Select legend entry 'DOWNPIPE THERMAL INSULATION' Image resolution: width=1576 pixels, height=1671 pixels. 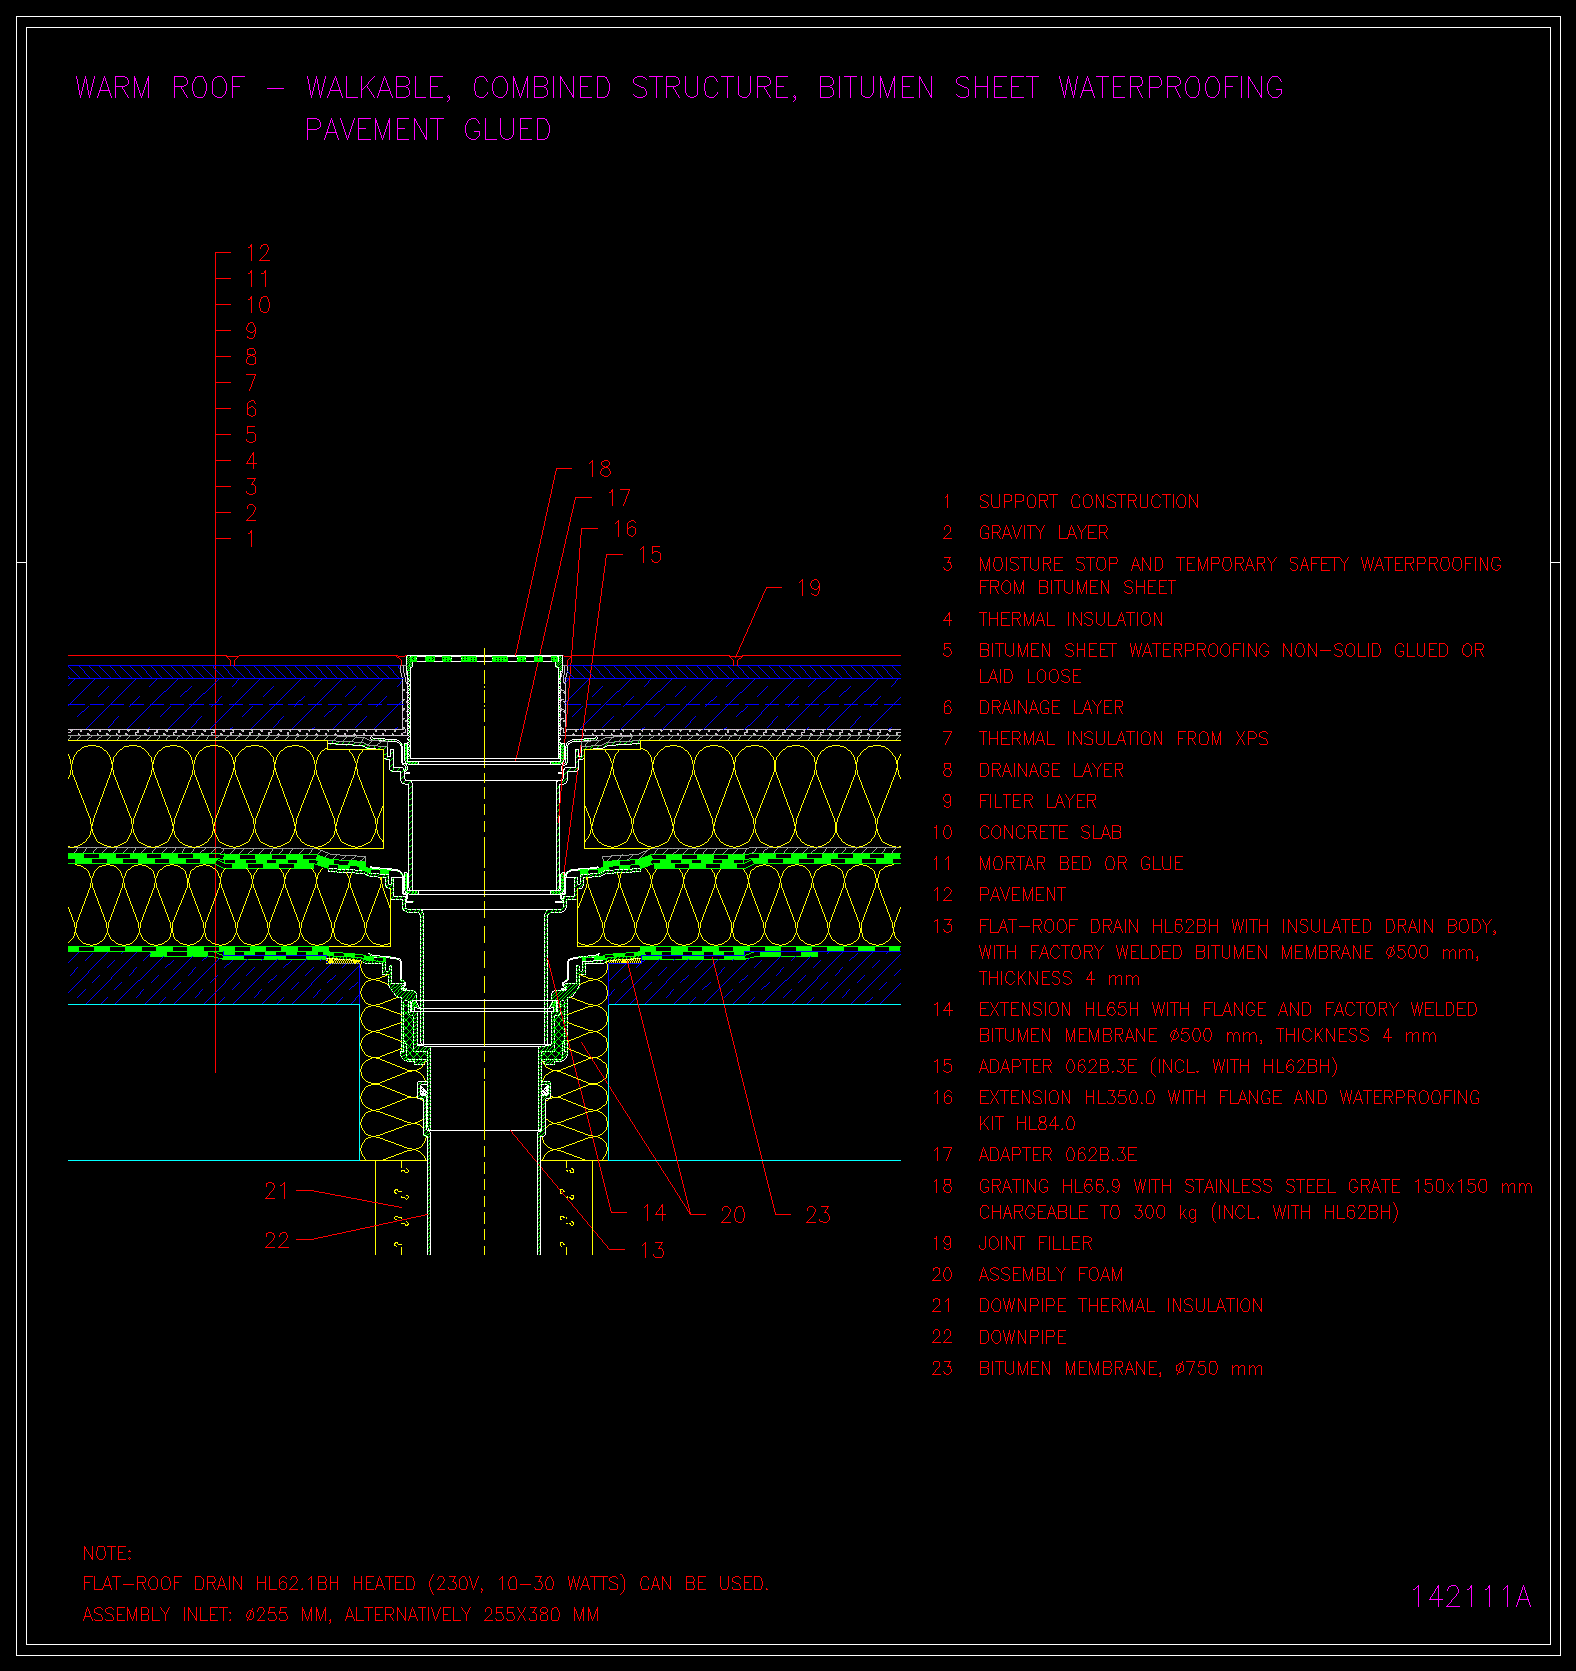[x=1120, y=1306]
